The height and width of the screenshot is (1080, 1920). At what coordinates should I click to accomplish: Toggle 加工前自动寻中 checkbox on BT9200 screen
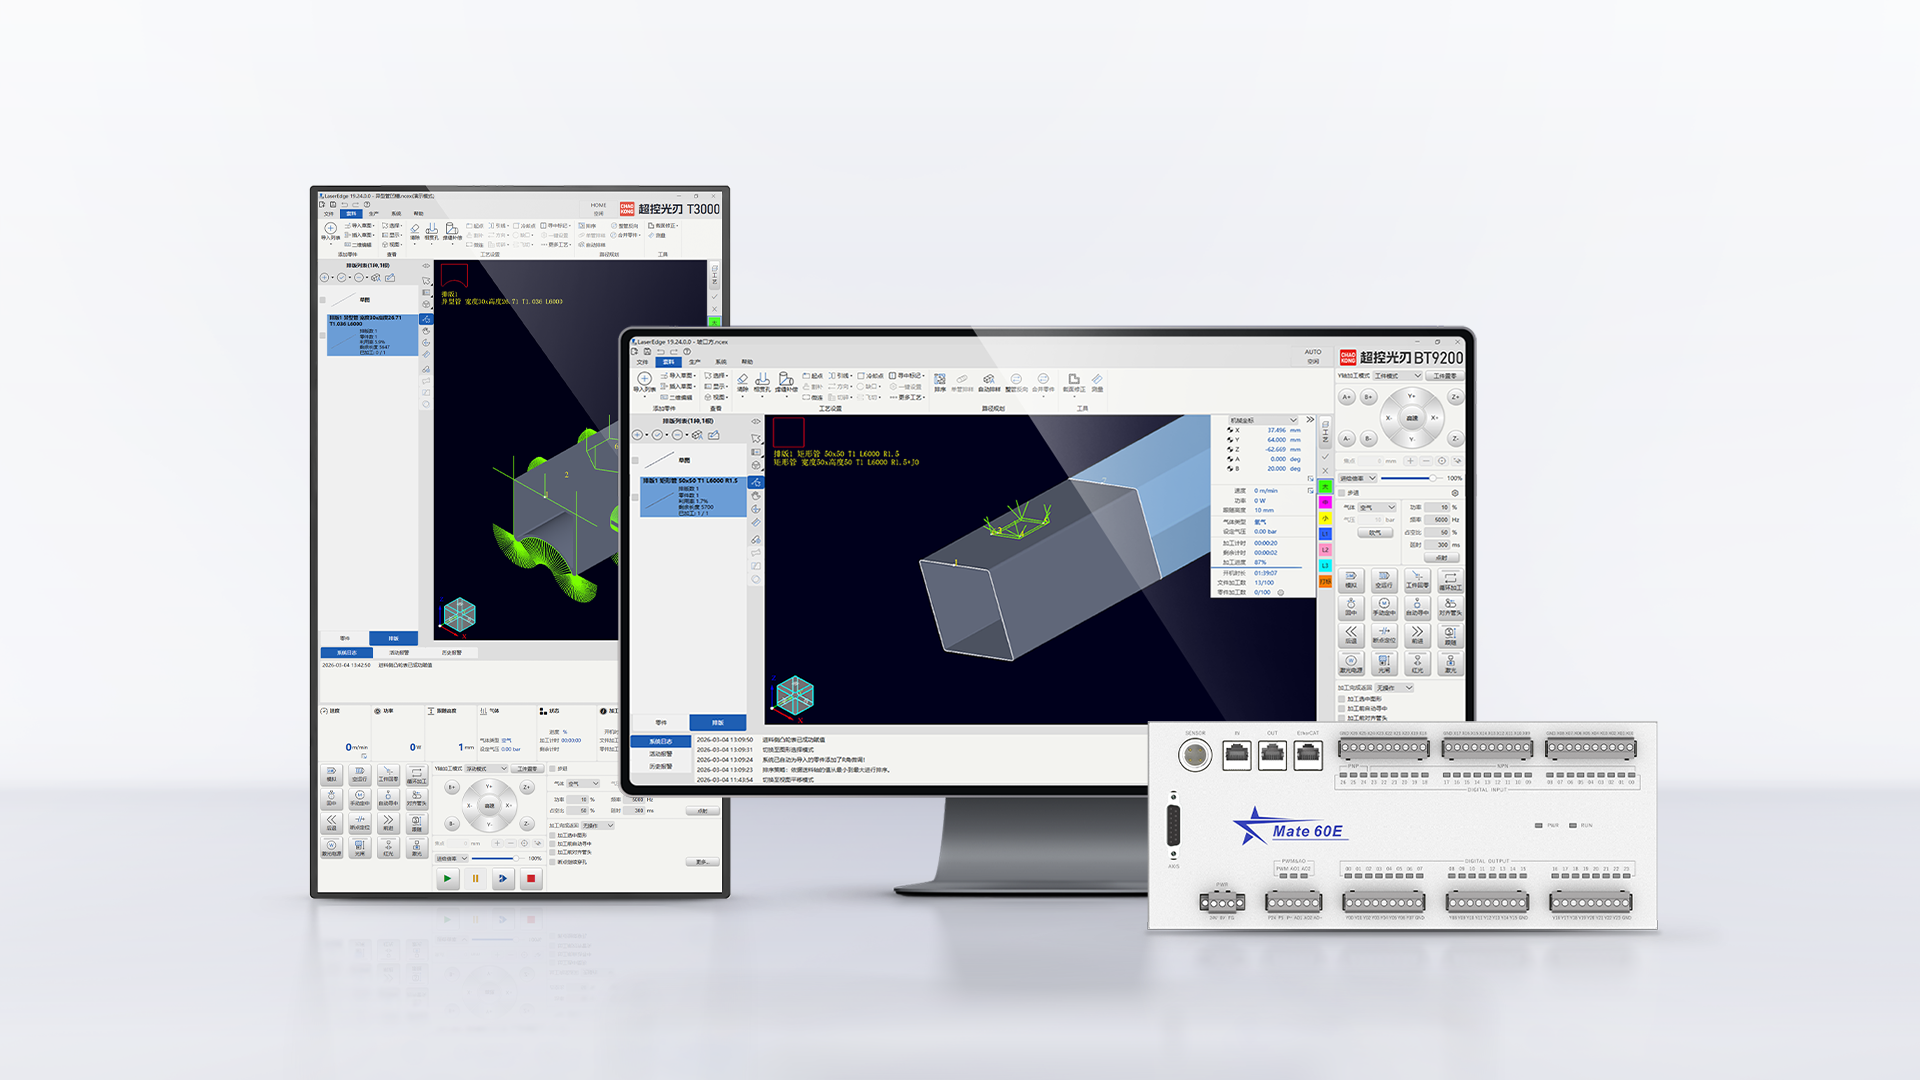[x=1342, y=708]
